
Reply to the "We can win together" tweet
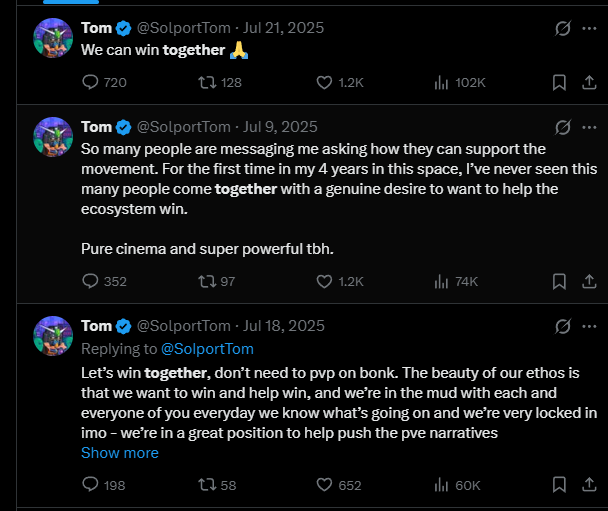(x=91, y=82)
